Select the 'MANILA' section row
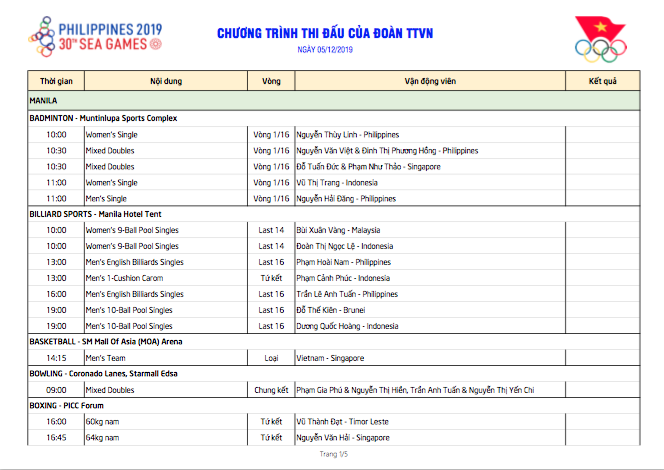 tap(334, 101)
